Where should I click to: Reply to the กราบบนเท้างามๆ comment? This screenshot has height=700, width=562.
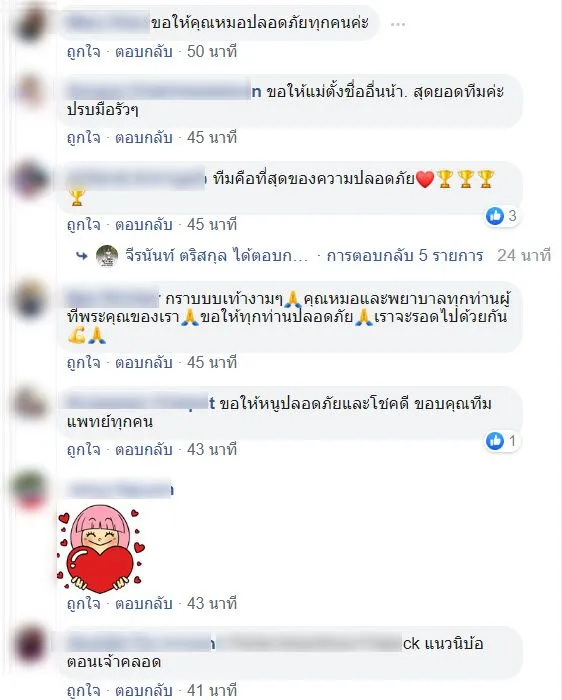144,362
